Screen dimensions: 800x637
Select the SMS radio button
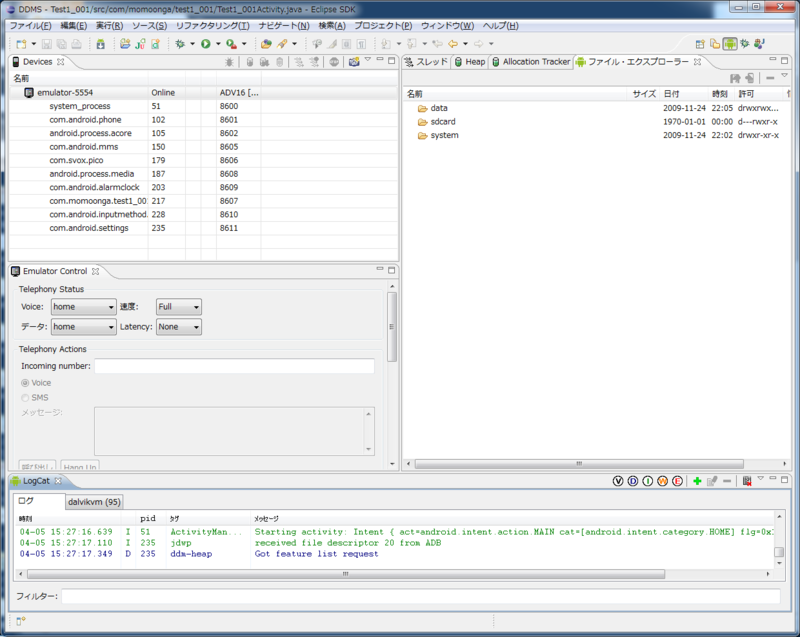point(25,398)
